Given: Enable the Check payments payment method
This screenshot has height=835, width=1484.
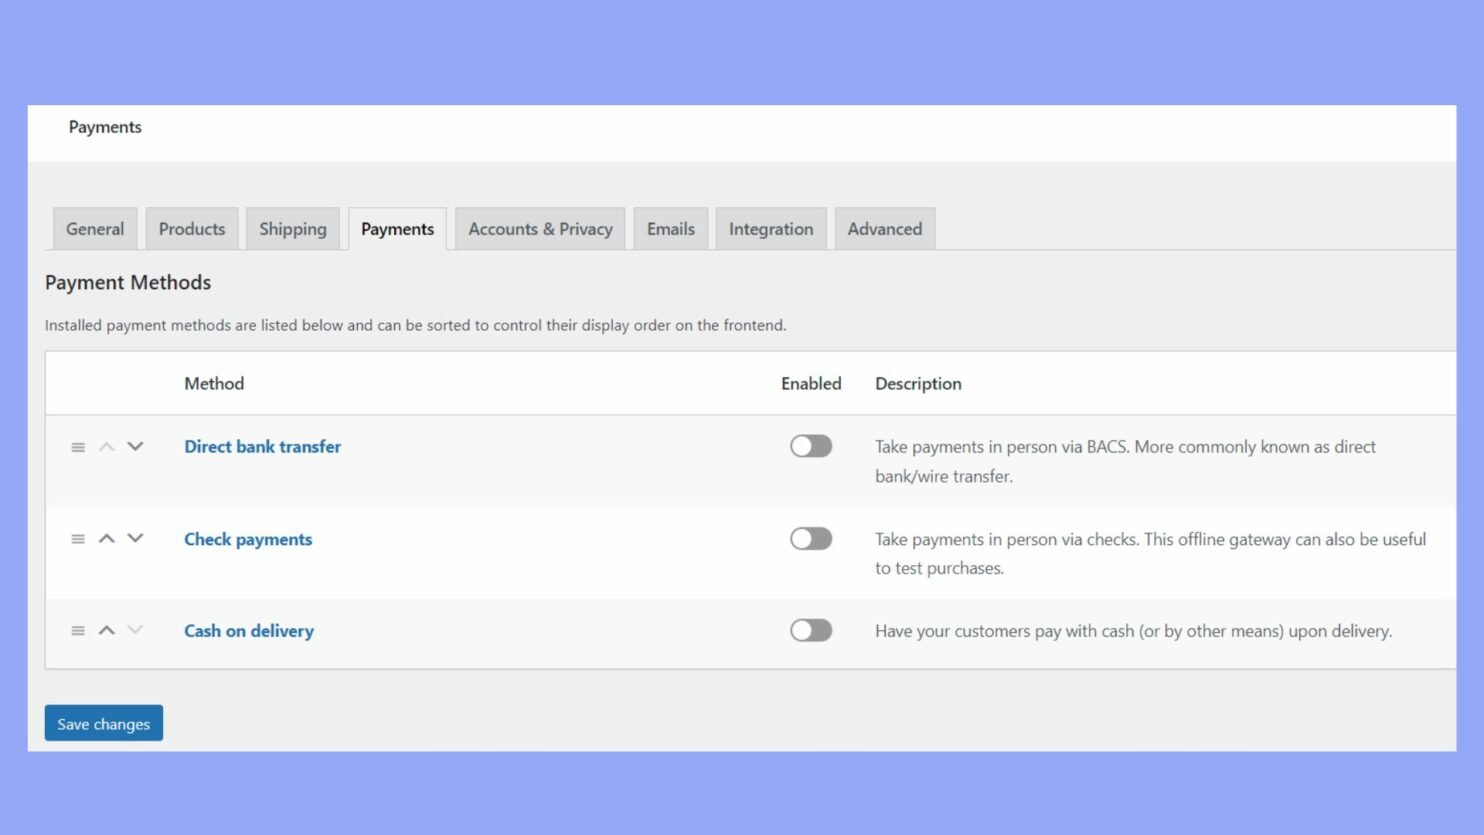Looking at the screenshot, I should click(x=811, y=538).
